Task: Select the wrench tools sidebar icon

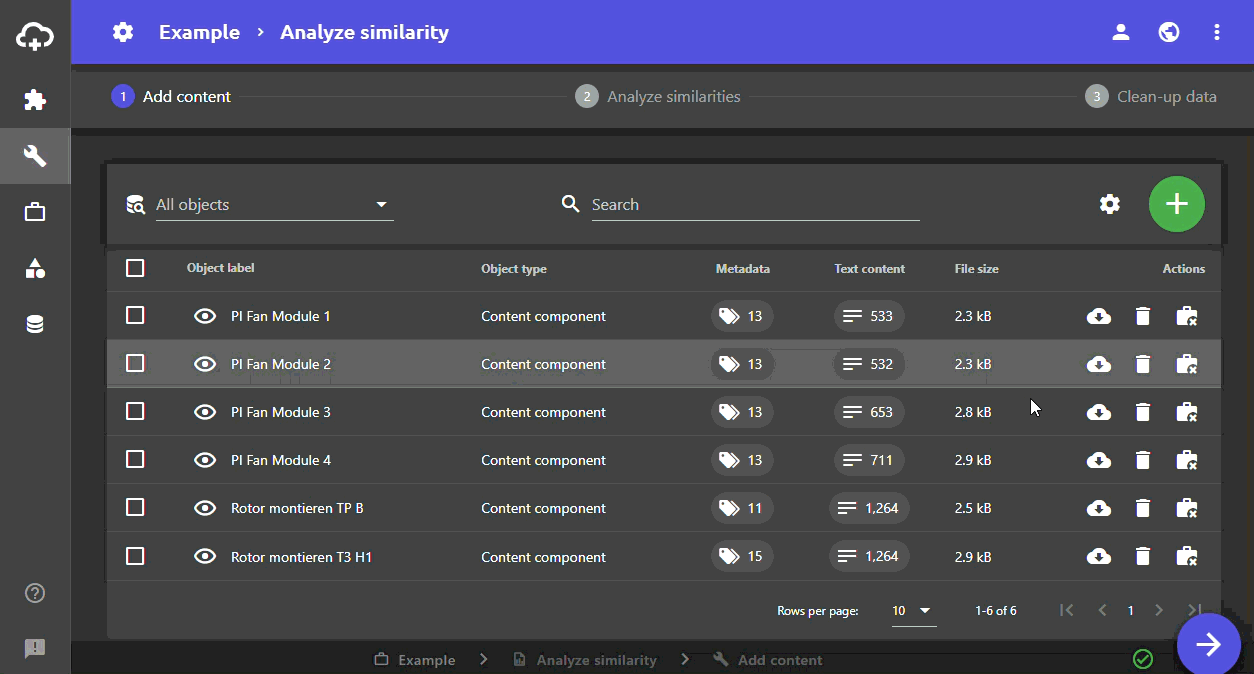Action: (x=35, y=156)
